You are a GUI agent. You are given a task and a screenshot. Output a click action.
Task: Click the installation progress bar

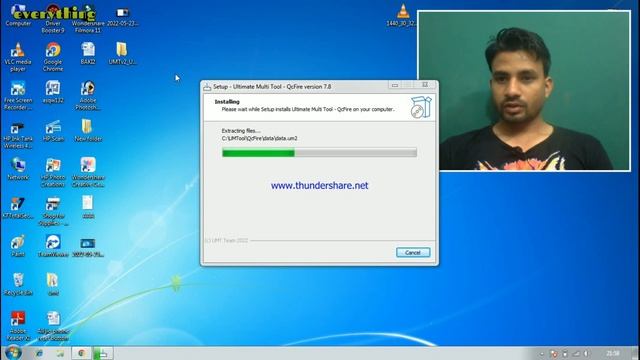coord(319,153)
